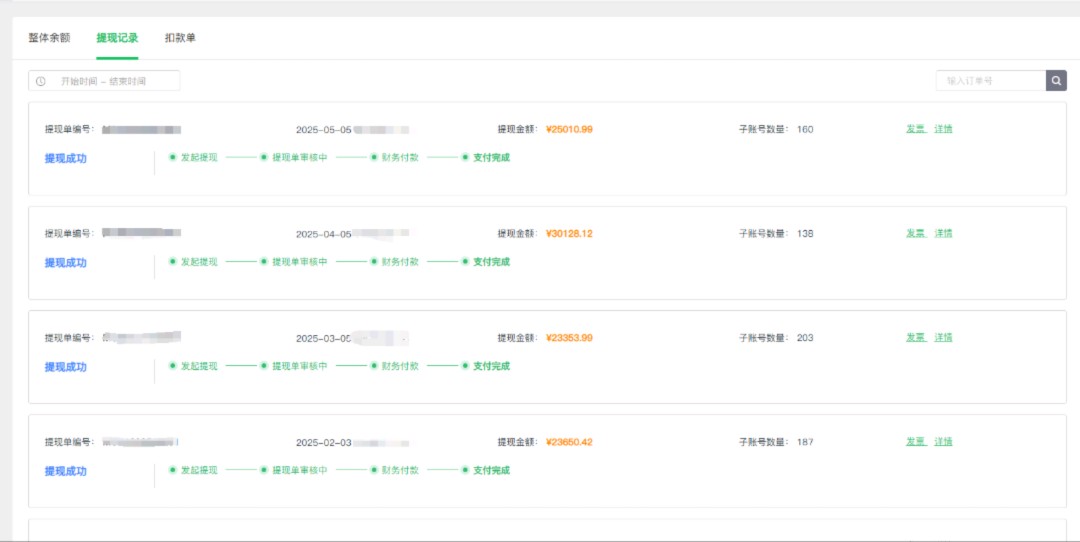Open 详情 link for ¥25010.99 withdrawal
This screenshot has width=1080, height=542.
tap(943, 129)
